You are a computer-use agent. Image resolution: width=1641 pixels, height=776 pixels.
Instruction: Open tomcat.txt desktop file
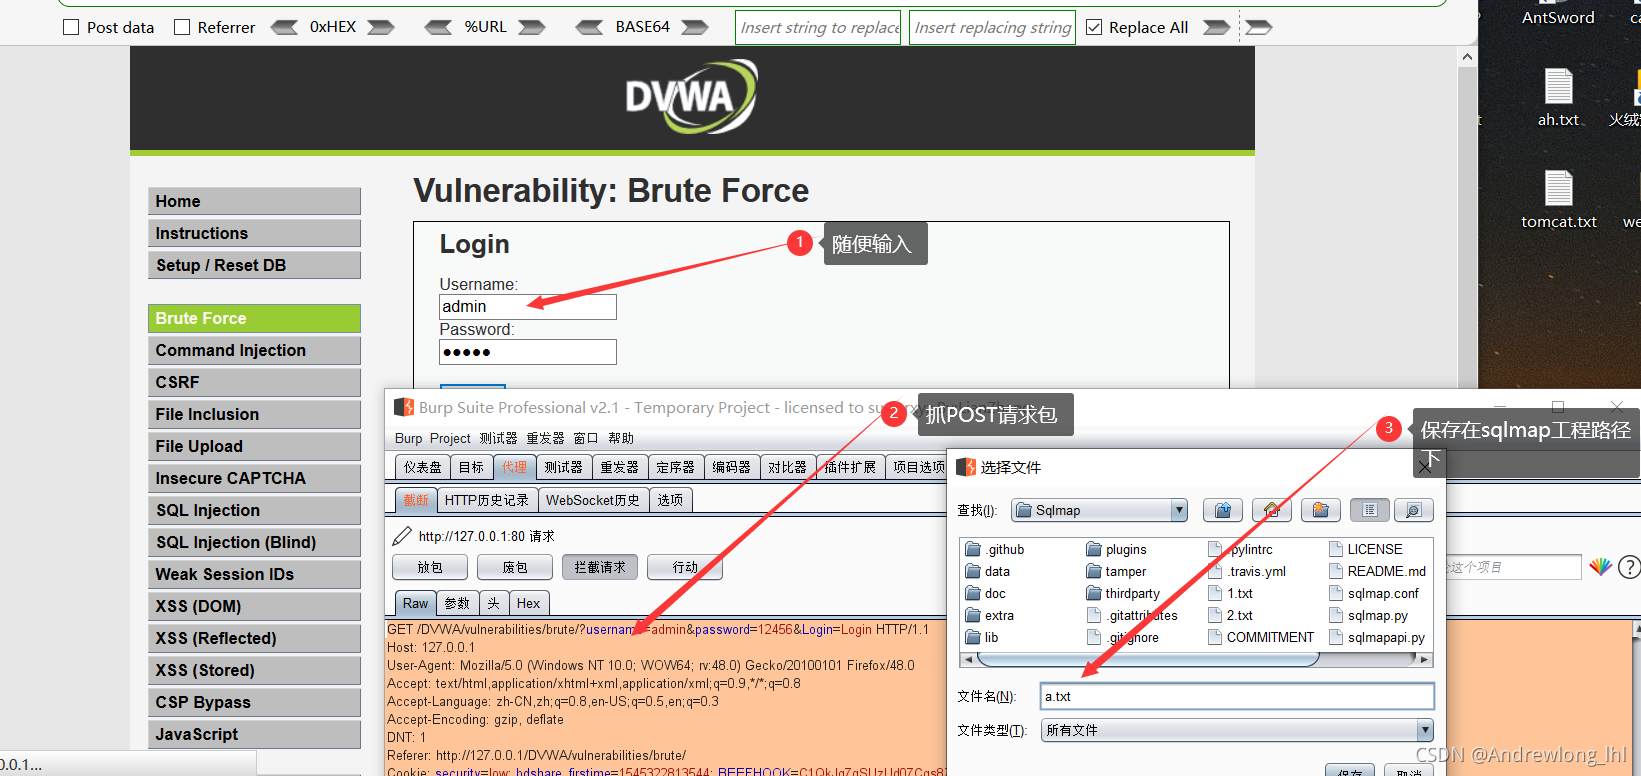pos(1559,199)
